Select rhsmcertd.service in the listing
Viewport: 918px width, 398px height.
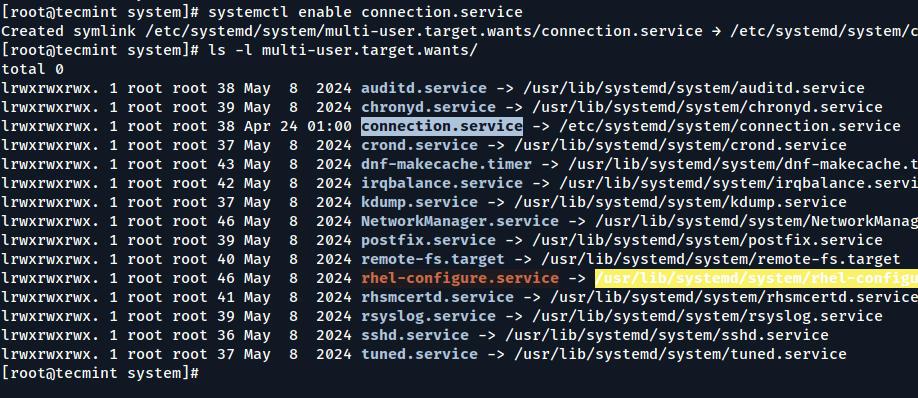point(437,297)
